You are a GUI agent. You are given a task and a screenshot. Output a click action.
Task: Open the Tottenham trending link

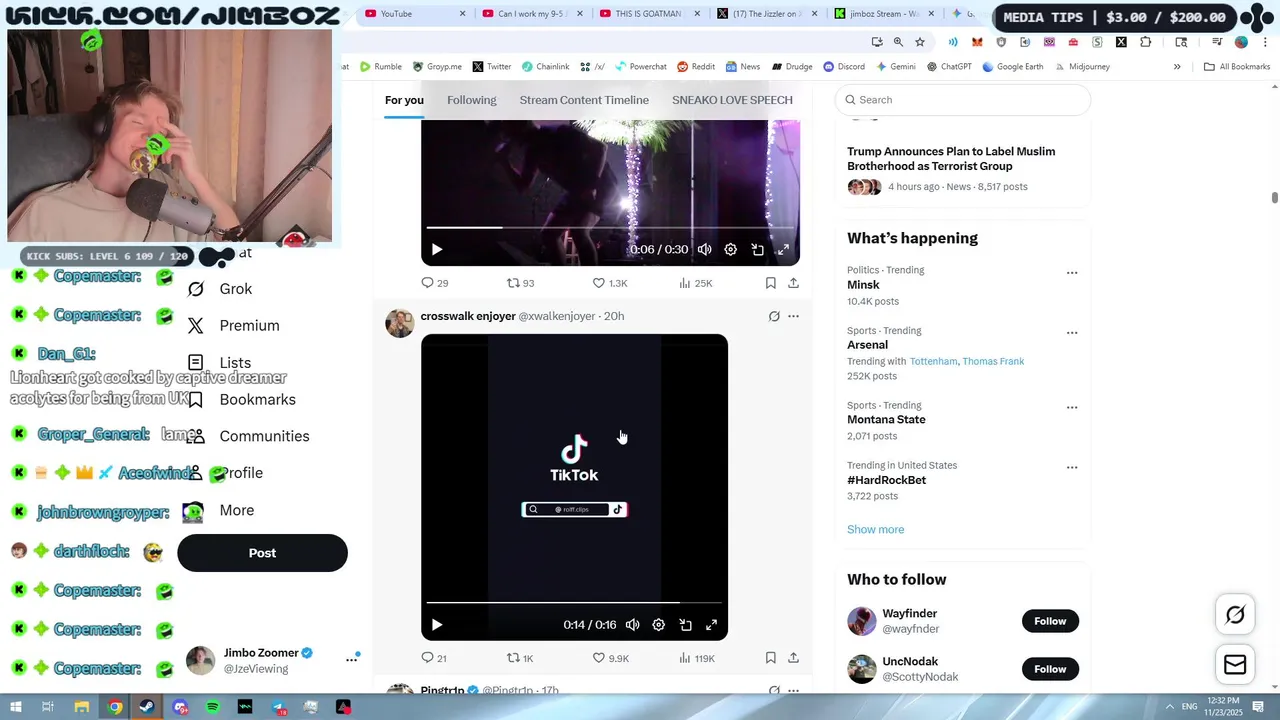(x=933, y=361)
